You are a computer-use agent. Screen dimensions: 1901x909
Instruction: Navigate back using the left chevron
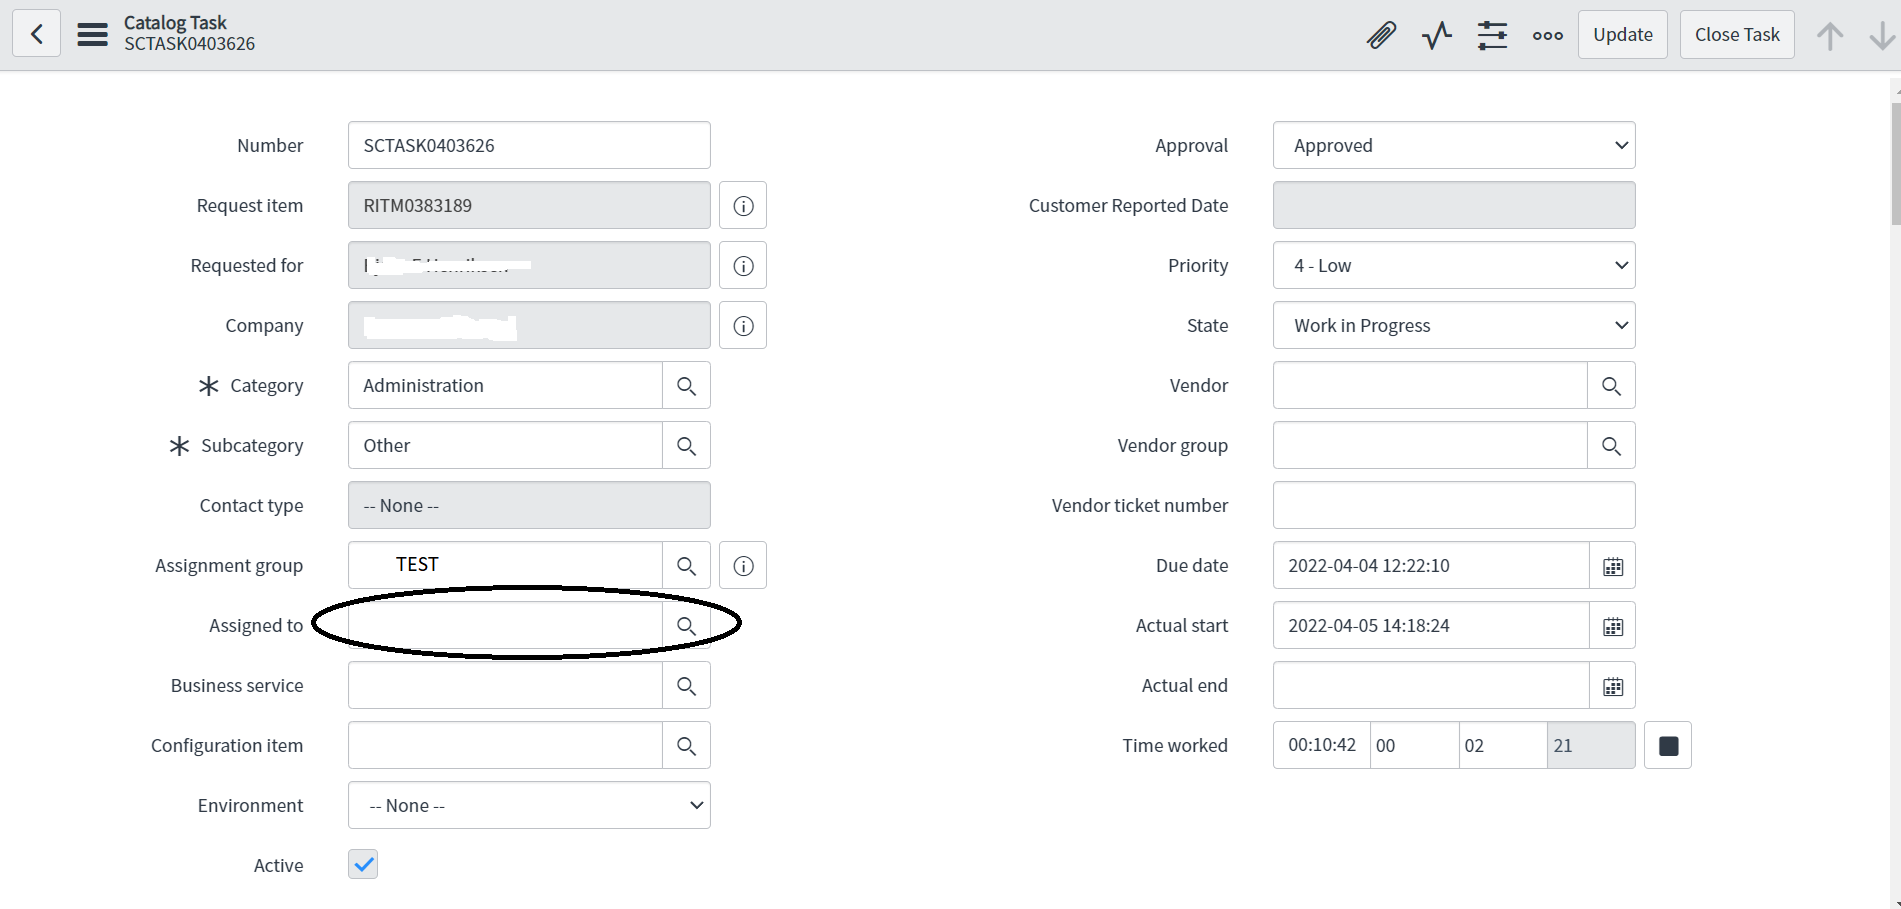tap(36, 33)
